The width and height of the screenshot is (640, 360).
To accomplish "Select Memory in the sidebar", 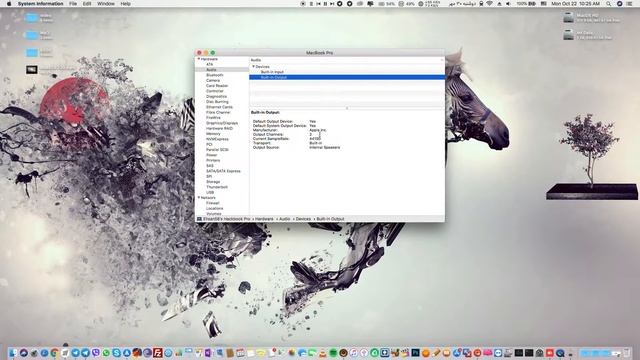I will pos(213,133).
